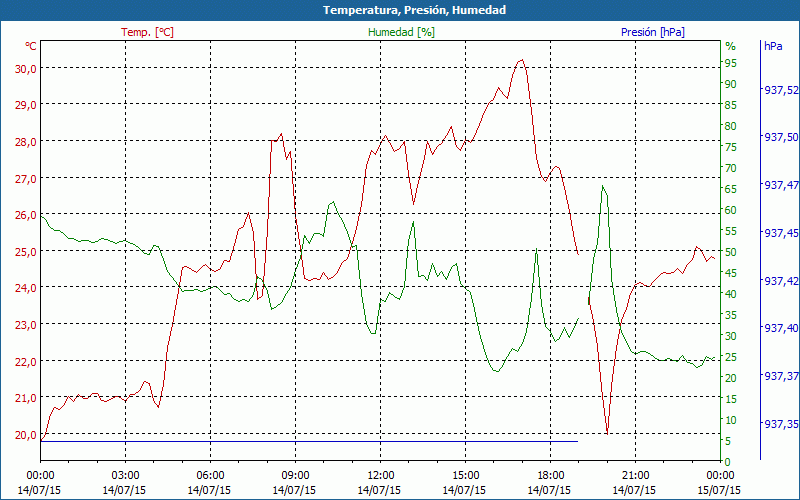The image size is (800, 500).
Task: Click the blue hPa unit label
Action: click(x=773, y=46)
